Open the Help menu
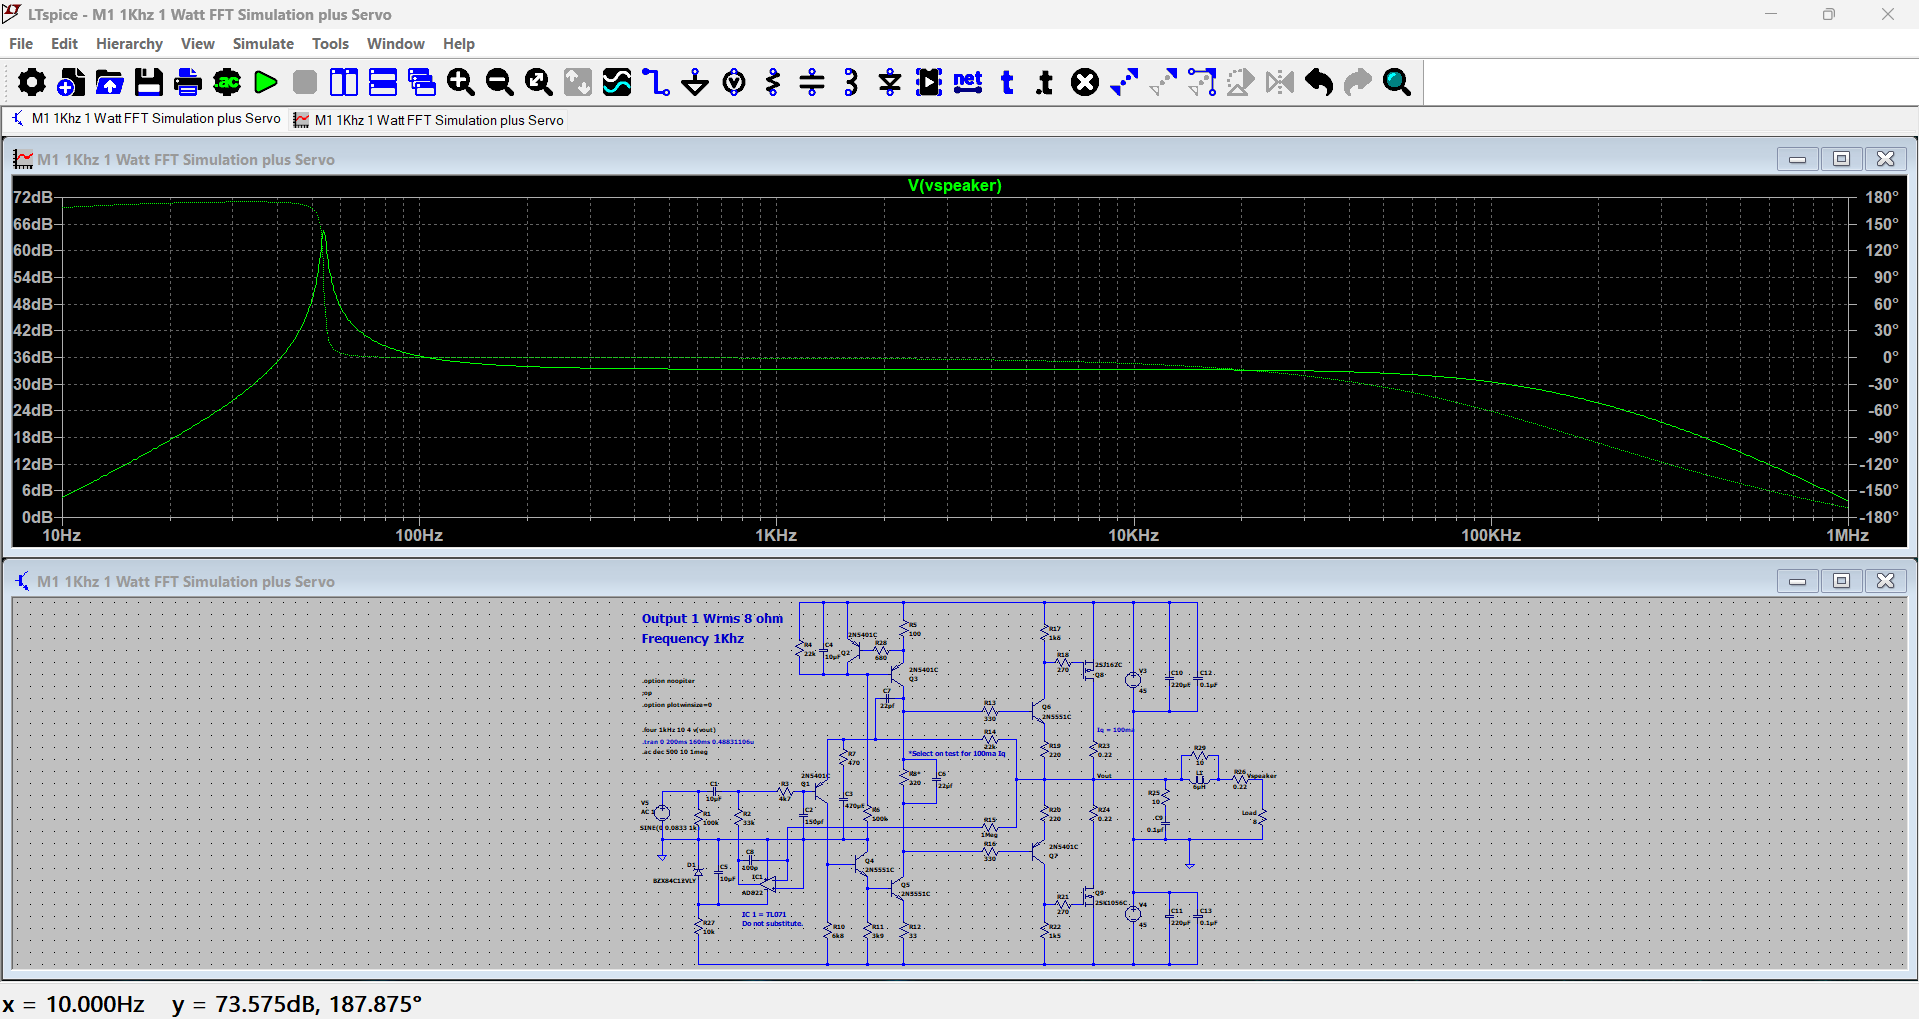The width and height of the screenshot is (1919, 1019). click(459, 44)
